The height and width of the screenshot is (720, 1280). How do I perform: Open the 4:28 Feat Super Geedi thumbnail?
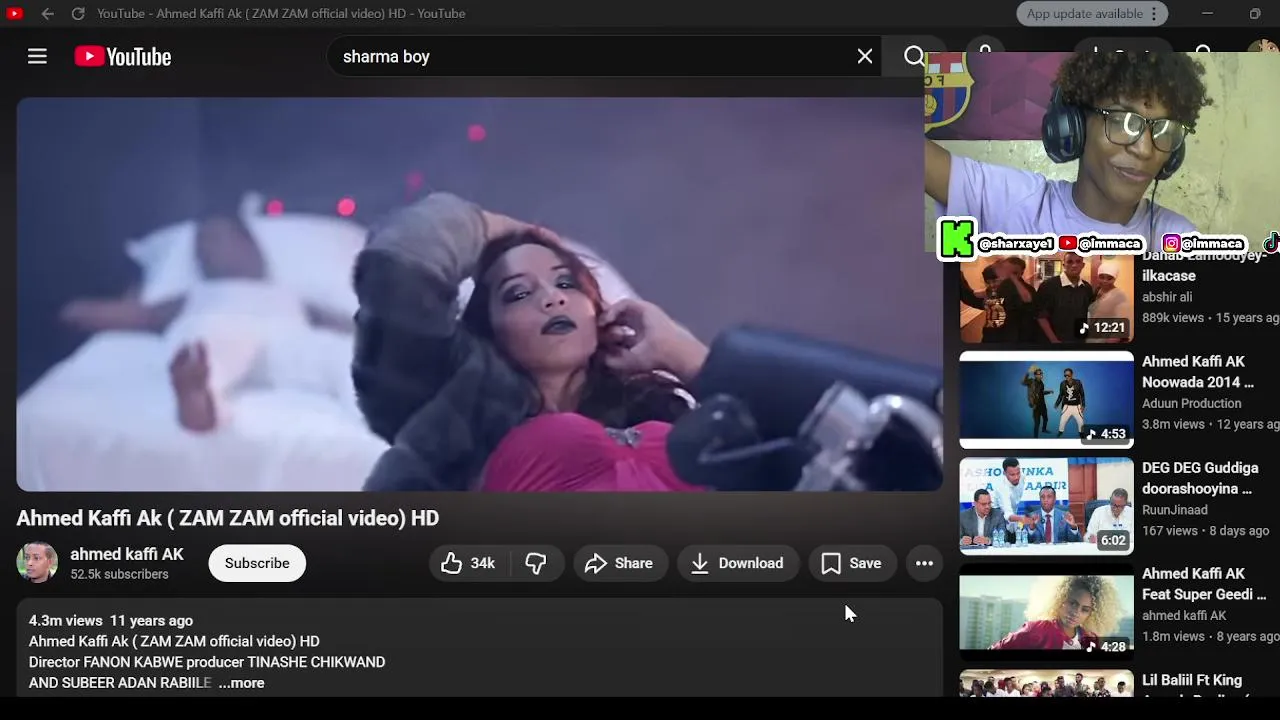point(1047,612)
